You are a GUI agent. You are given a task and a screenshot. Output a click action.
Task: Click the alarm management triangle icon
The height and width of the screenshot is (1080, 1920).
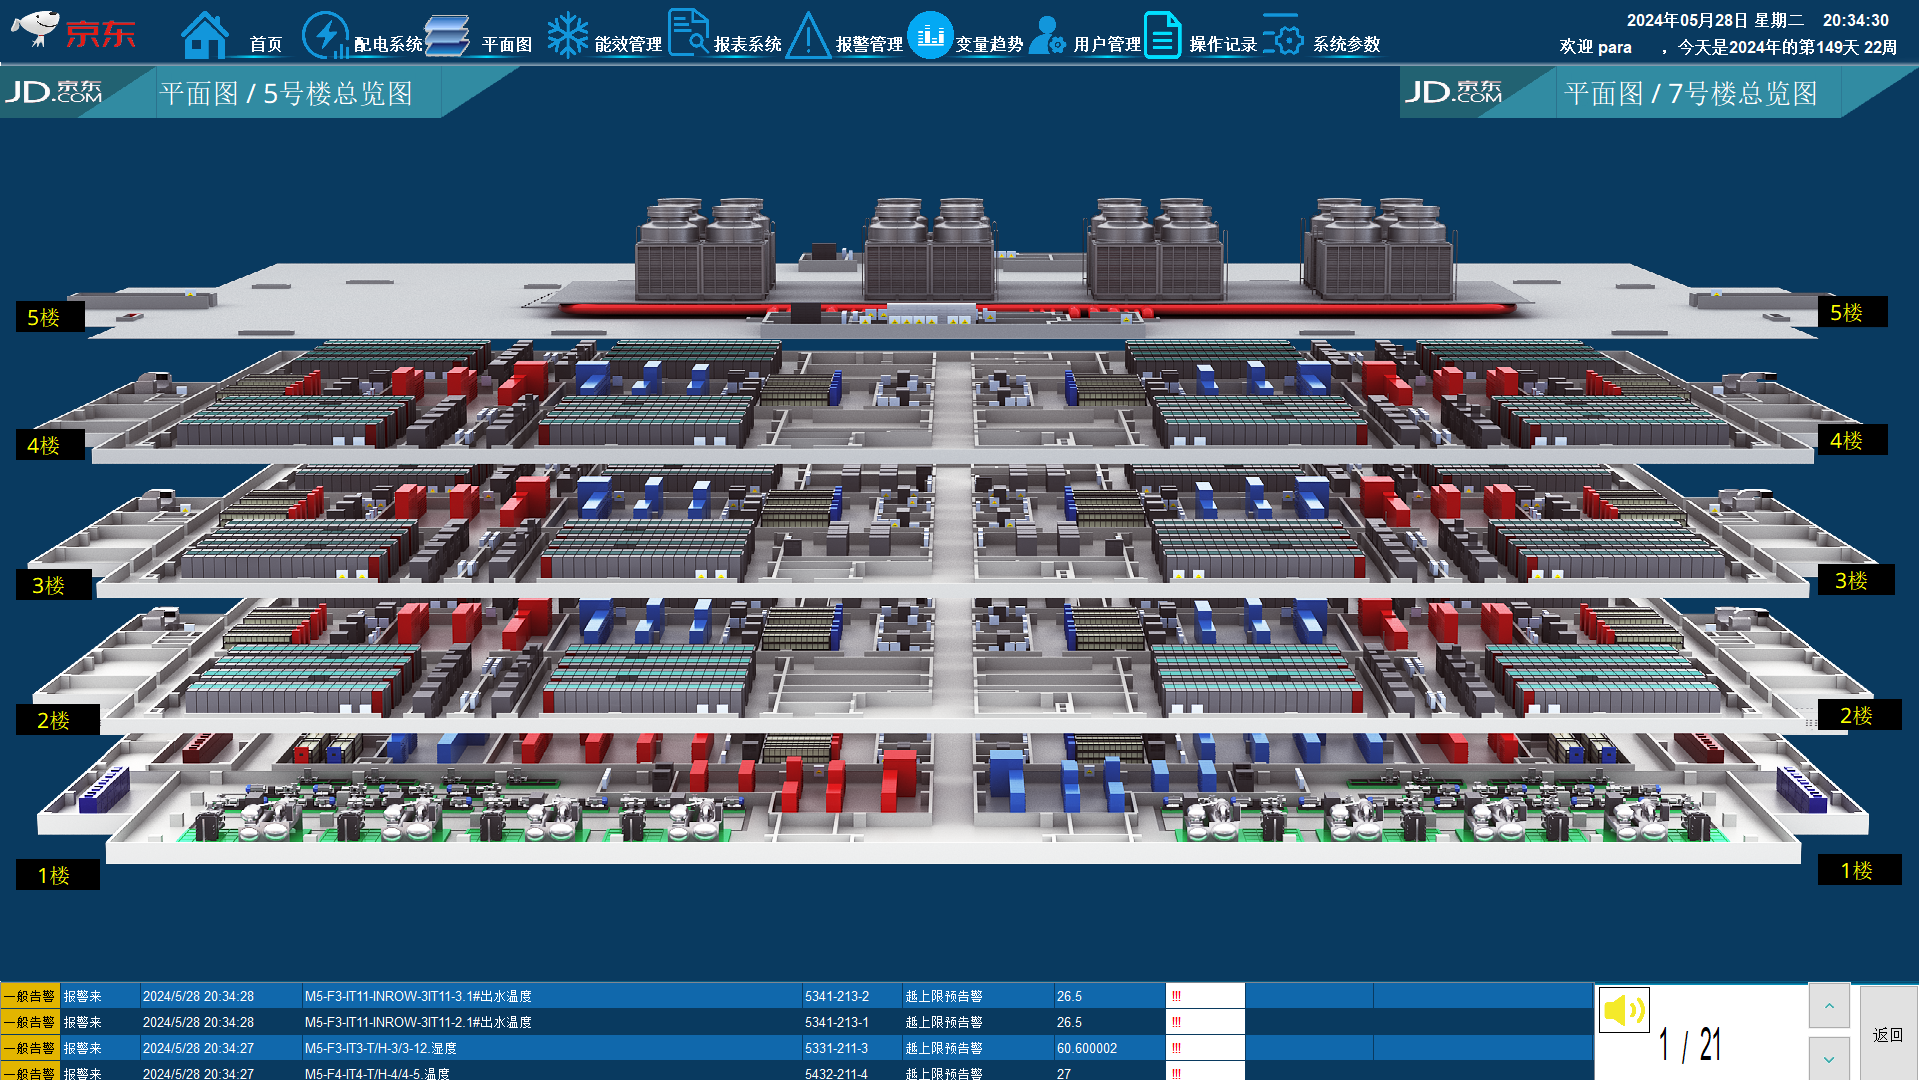[808, 37]
